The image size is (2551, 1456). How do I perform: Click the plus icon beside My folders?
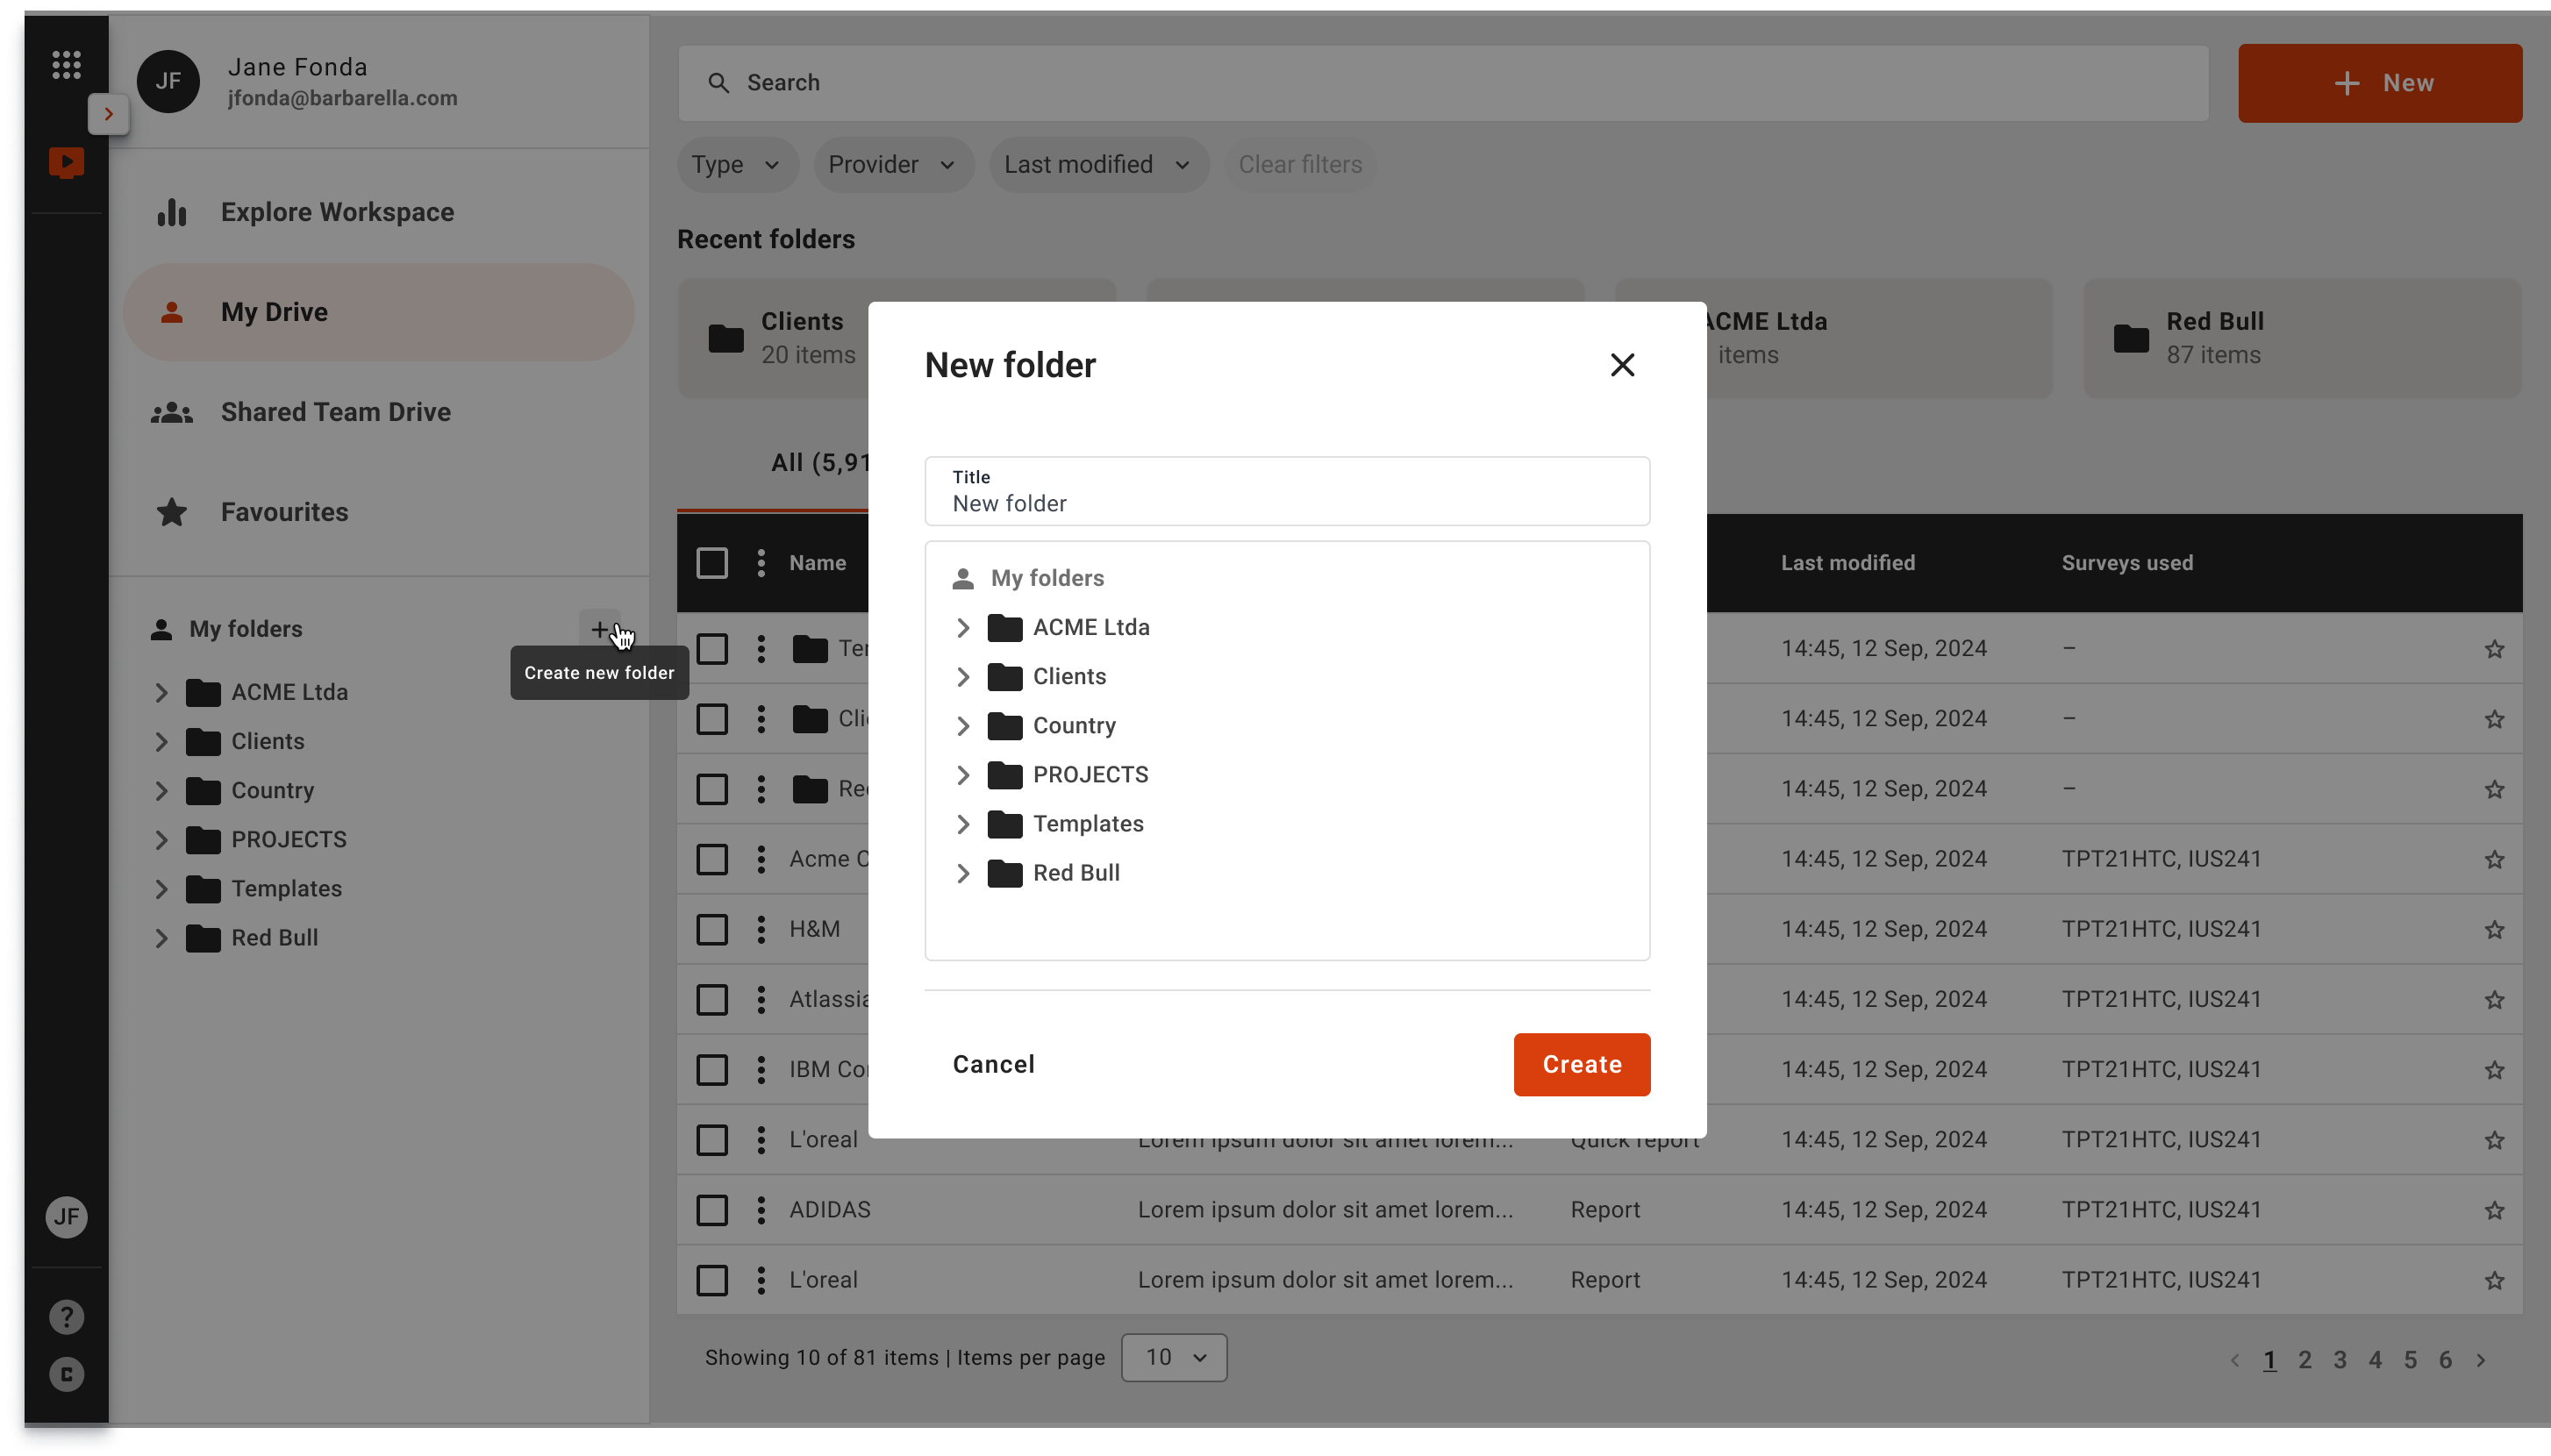coord(599,629)
